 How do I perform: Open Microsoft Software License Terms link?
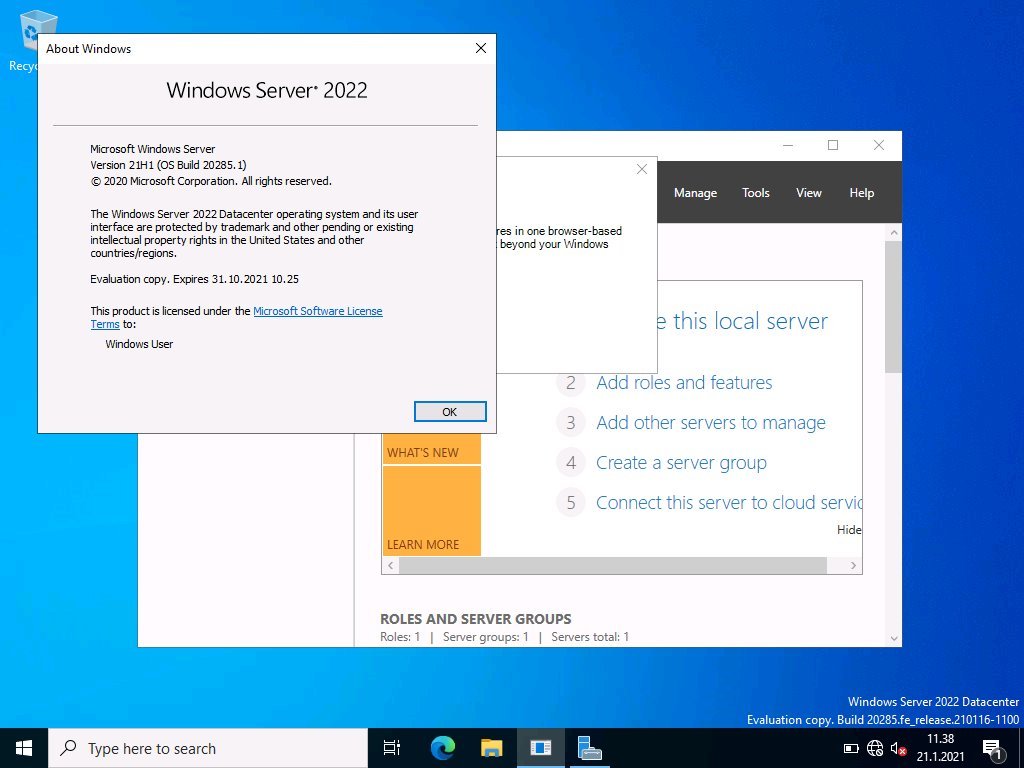pos(317,311)
